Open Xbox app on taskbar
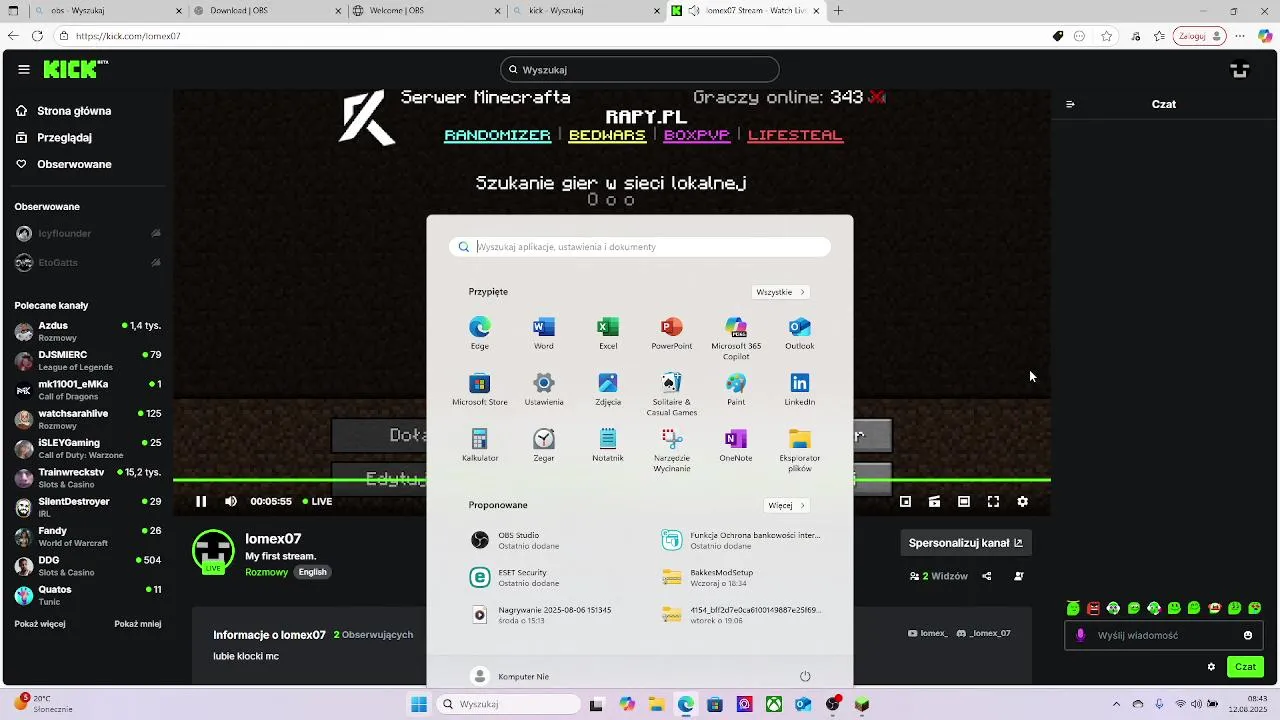 774,704
